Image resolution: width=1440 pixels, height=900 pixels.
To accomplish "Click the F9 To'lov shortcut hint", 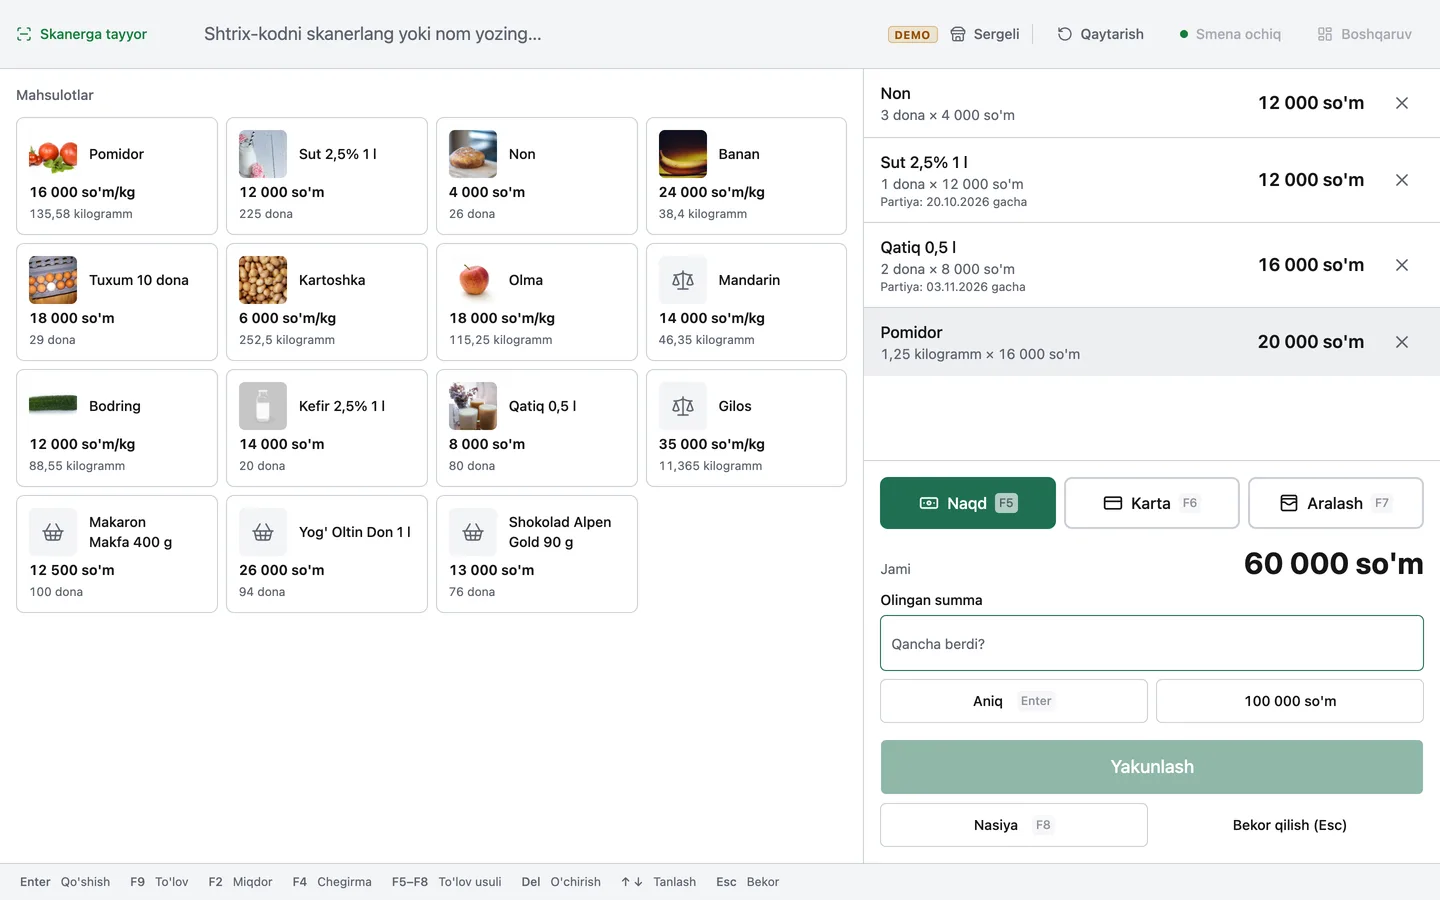I will click(x=159, y=882).
